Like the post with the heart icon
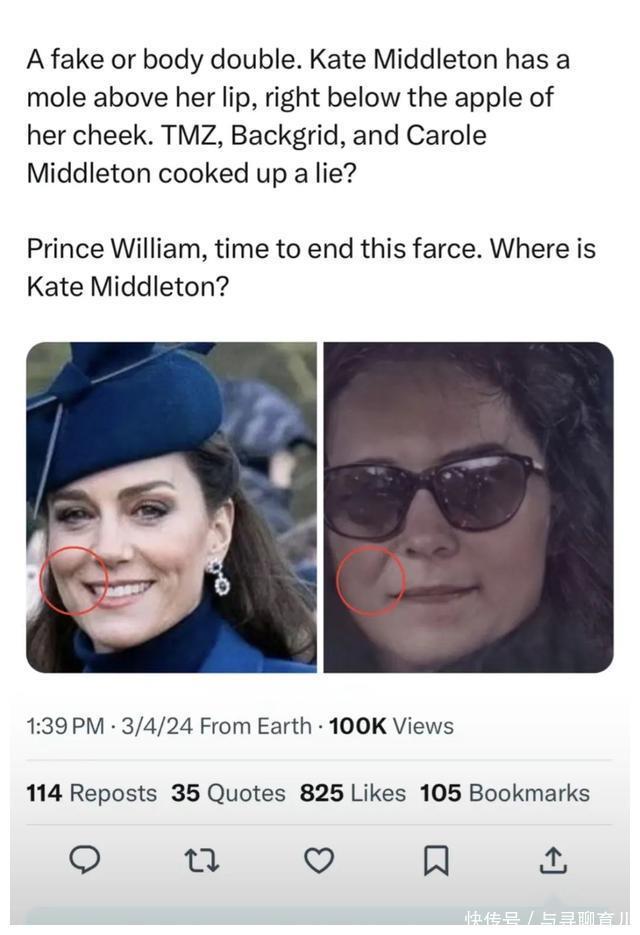This screenshot has width=640, height=935. (319, 860)
